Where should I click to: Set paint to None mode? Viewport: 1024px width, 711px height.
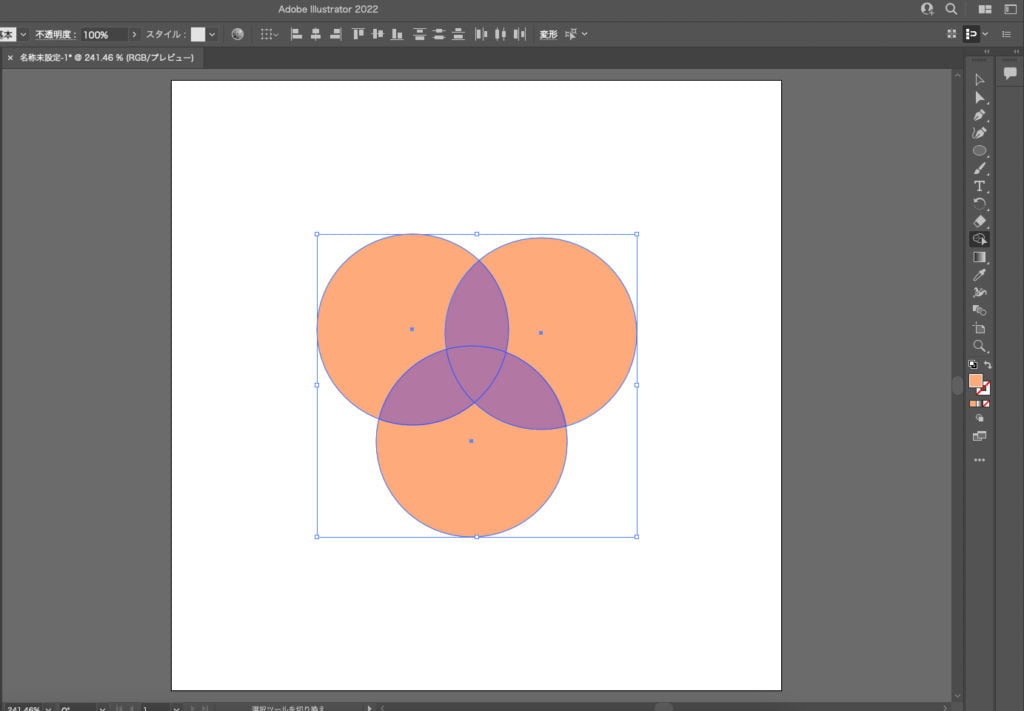coord(986,404)
